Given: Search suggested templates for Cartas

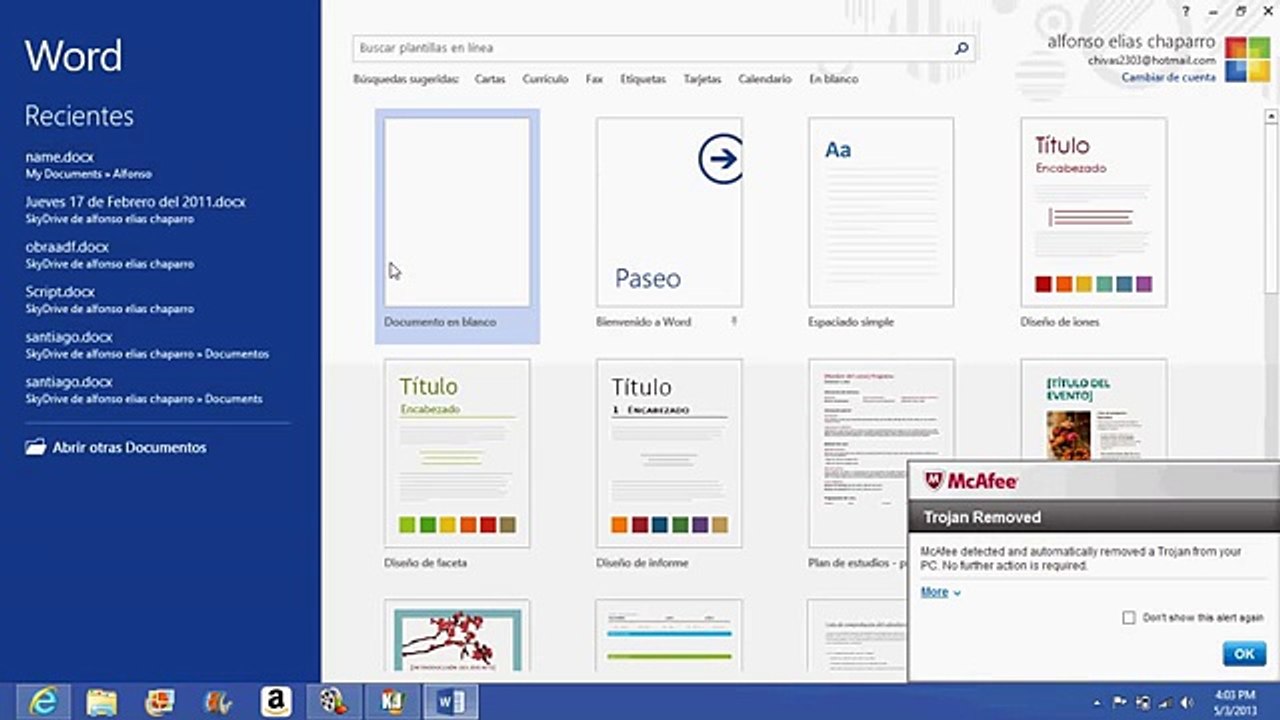Looking at the screenshot, I should (x=490, y=79).
